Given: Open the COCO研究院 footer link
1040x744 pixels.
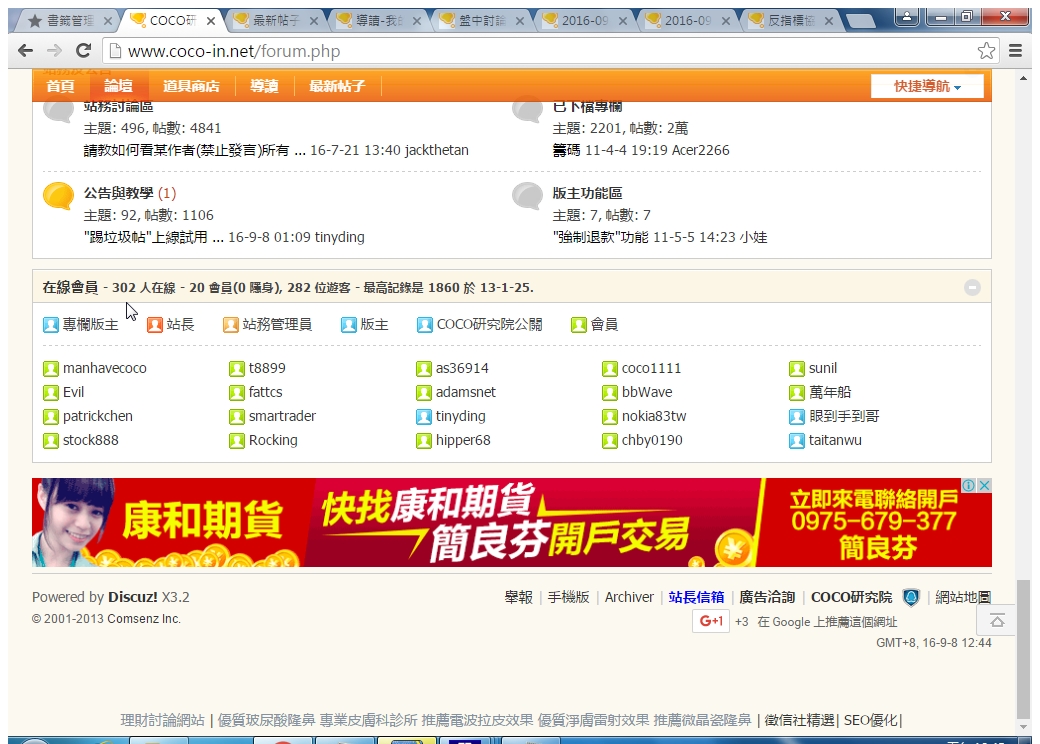Looking at the screenshot, I should tap(851, 597).
